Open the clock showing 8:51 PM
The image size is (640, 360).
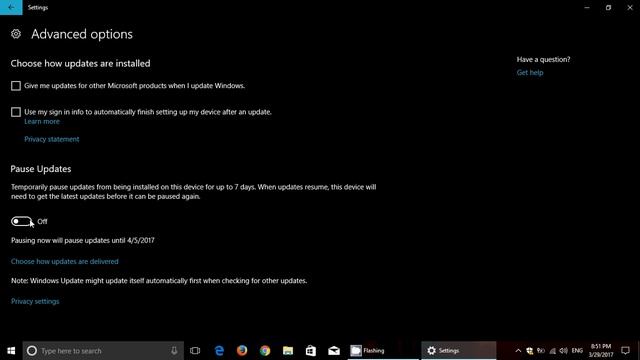pos(601,351)
